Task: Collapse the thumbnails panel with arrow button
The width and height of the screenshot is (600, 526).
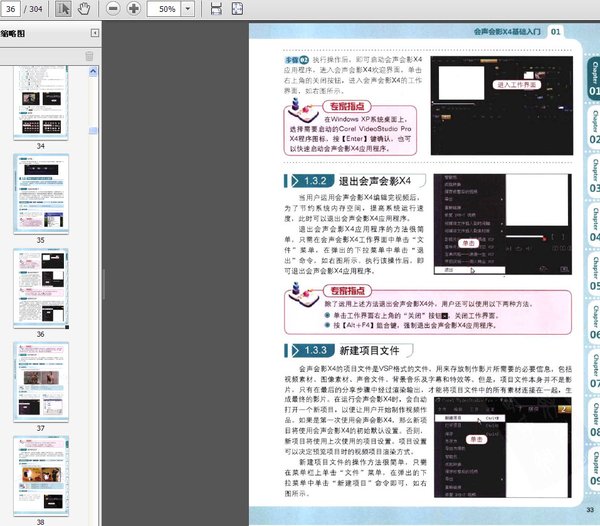Action: click(x=93, y=34)
